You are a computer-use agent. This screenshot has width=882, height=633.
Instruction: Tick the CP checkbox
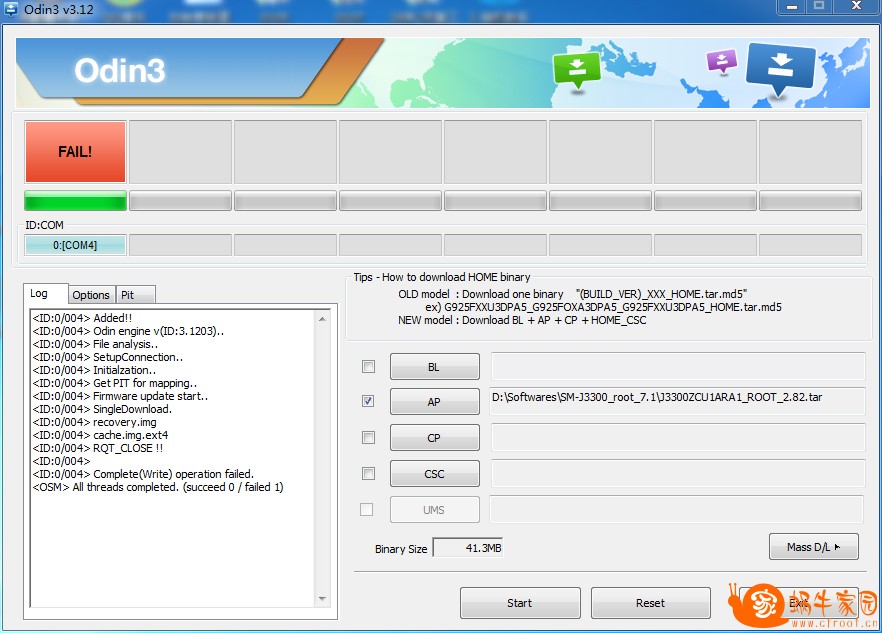tap(368, 437)
